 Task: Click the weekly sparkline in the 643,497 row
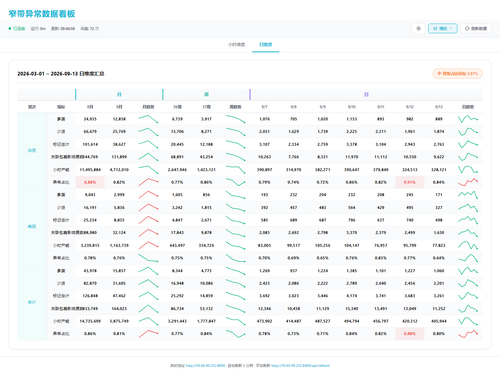click(235, 245)
